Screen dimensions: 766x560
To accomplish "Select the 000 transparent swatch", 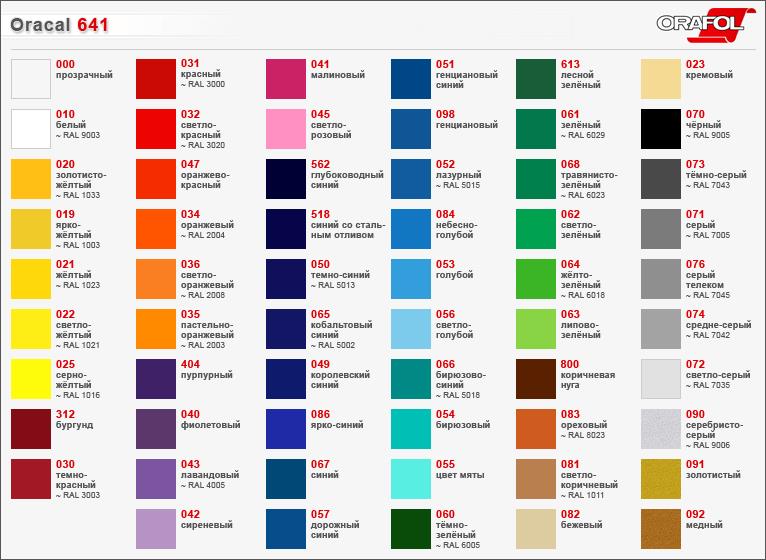I will pyautogui.click(x=30, y=79).
